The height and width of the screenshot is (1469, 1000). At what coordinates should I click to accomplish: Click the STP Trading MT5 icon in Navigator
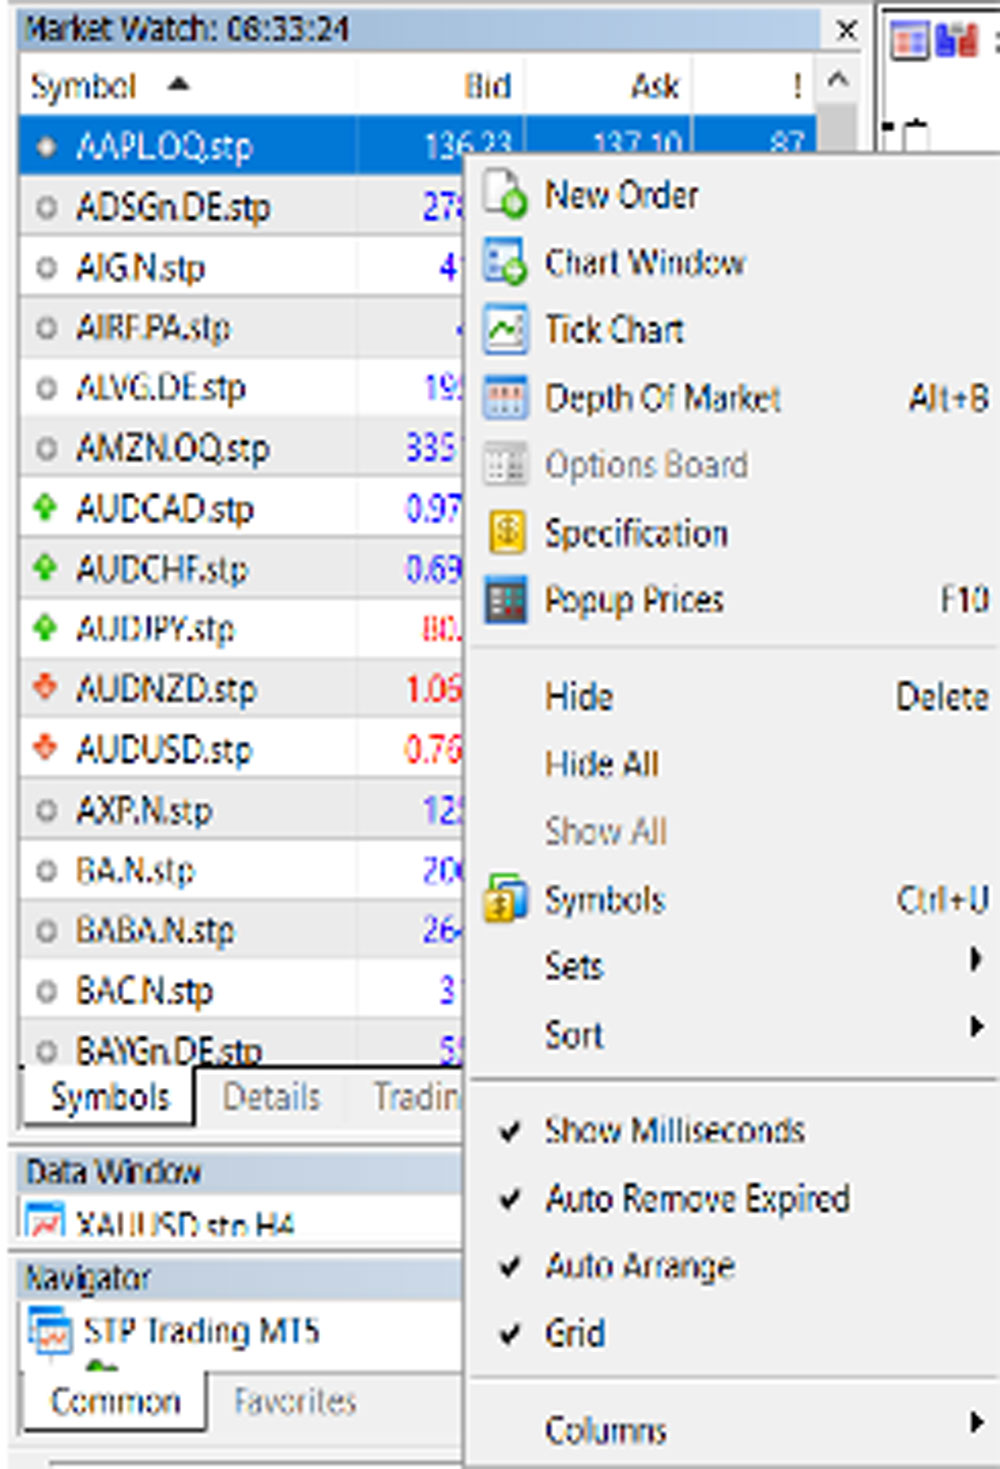[50, 1332]
